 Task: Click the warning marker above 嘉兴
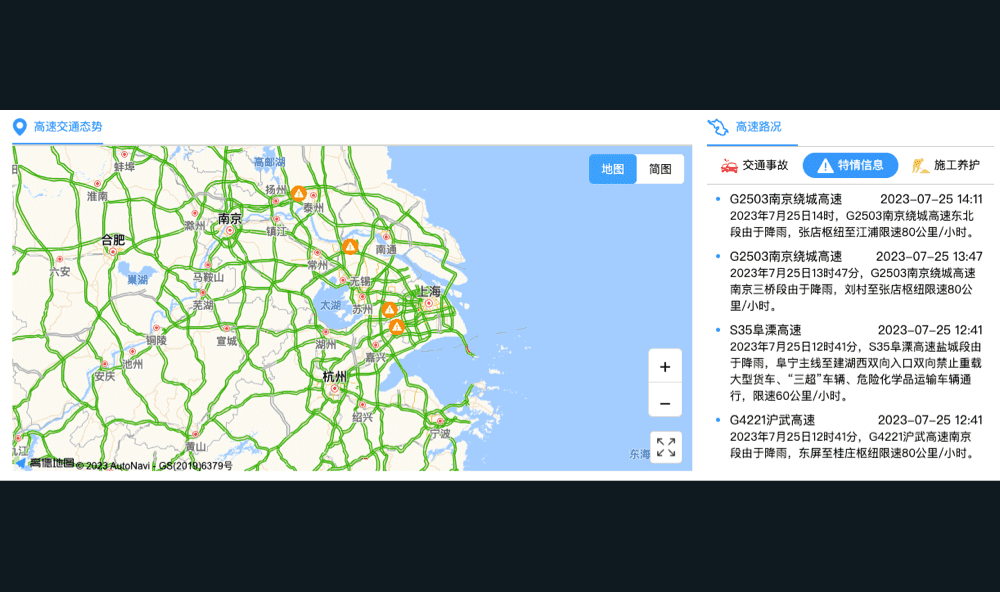(397, 327)
